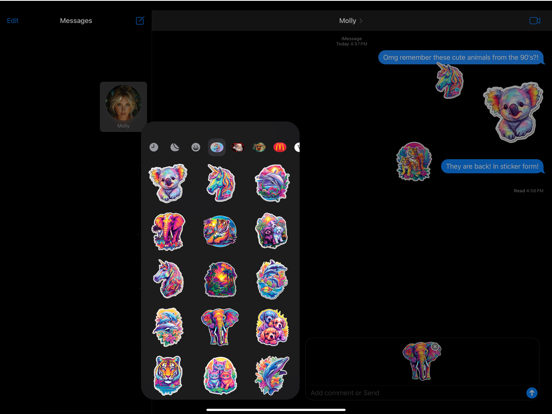
Task: Remove the elephant sticker from the draft
Action: [x=435, y=347]
